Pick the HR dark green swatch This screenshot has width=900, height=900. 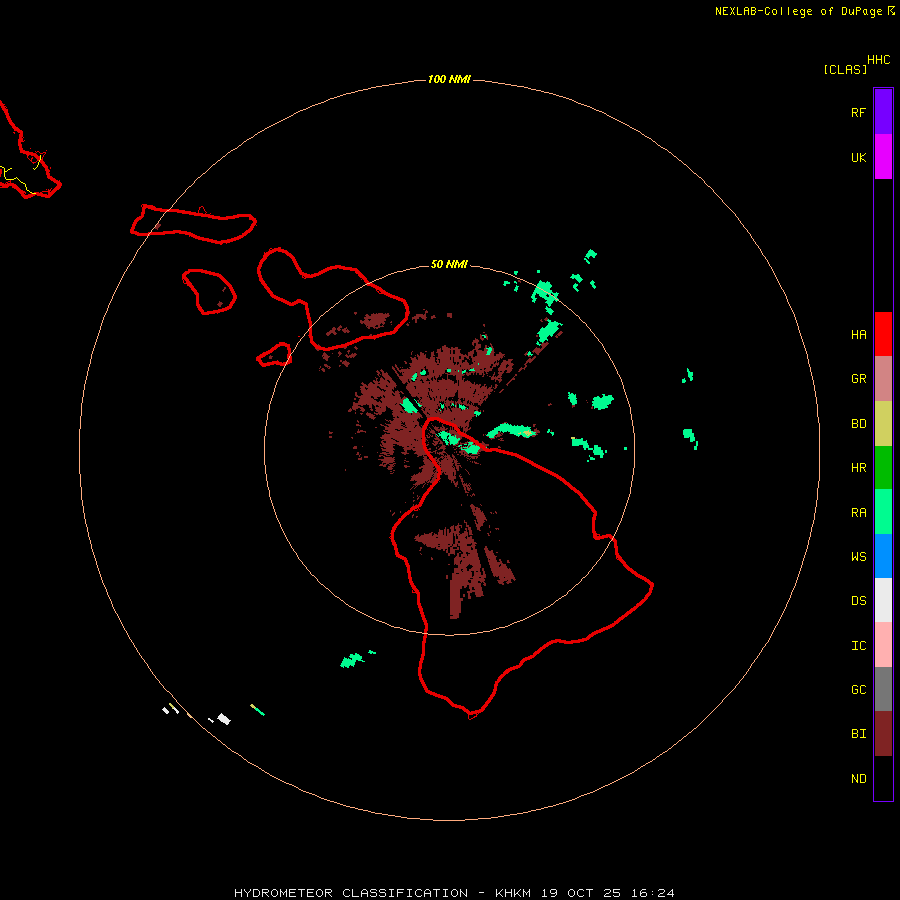click(x=883, y=468)
